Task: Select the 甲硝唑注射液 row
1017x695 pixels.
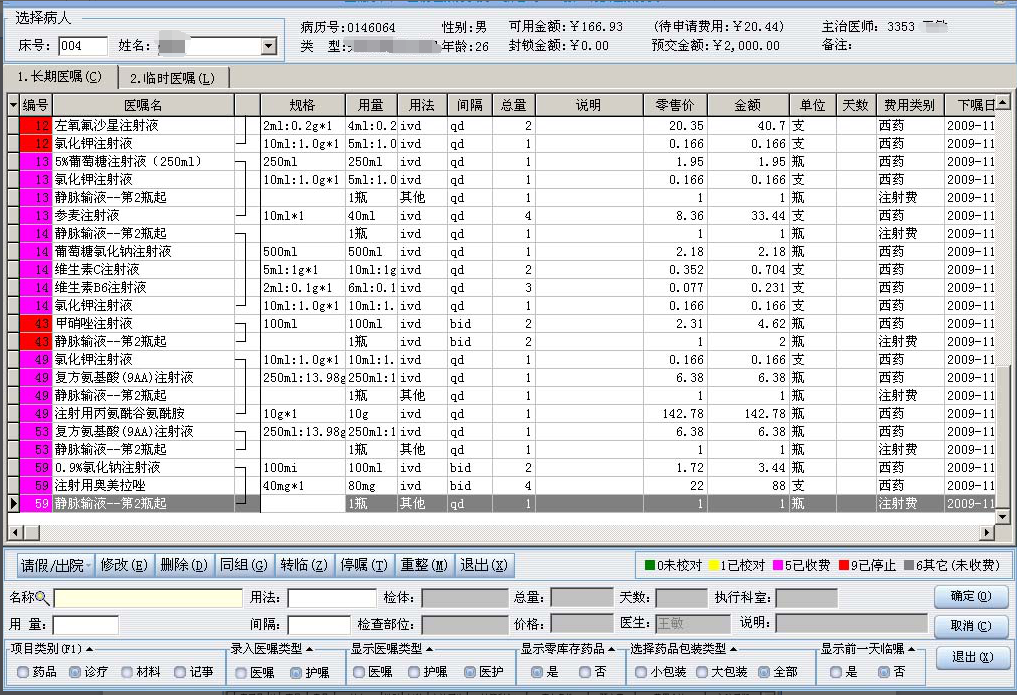Action: (501, 324)
